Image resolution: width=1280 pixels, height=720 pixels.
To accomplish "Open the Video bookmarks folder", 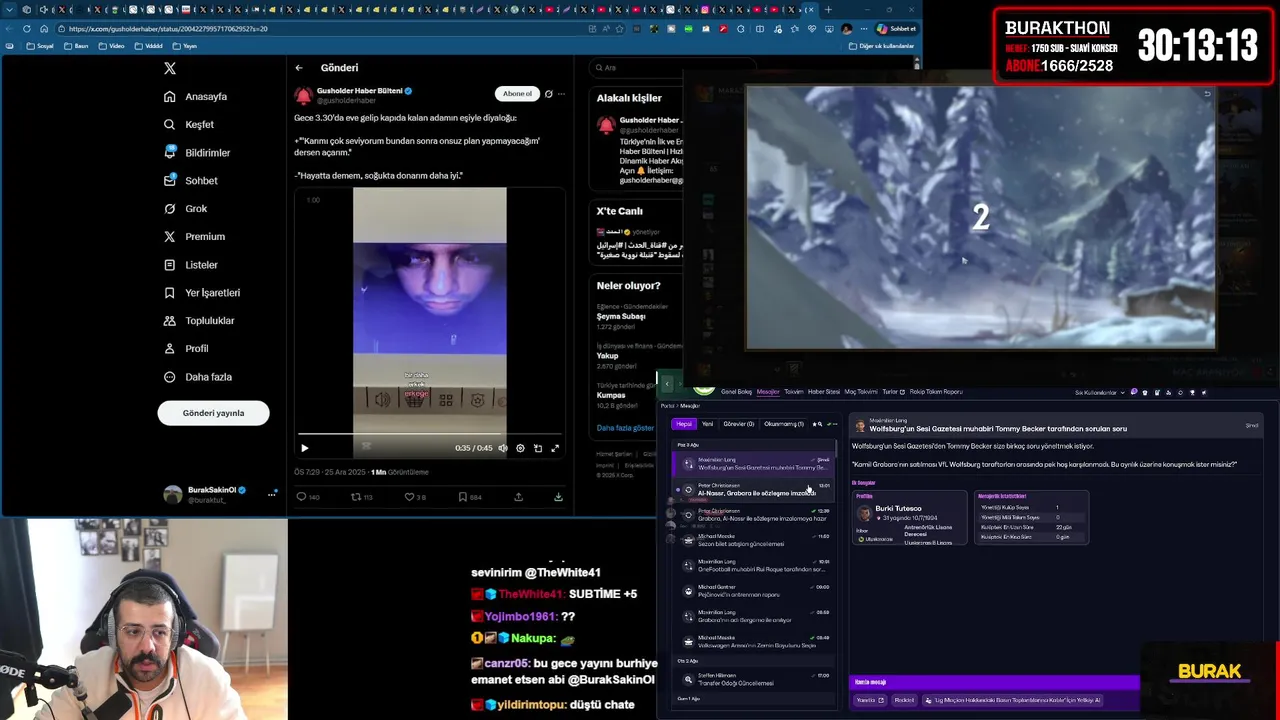I will [x=111, y=46].
